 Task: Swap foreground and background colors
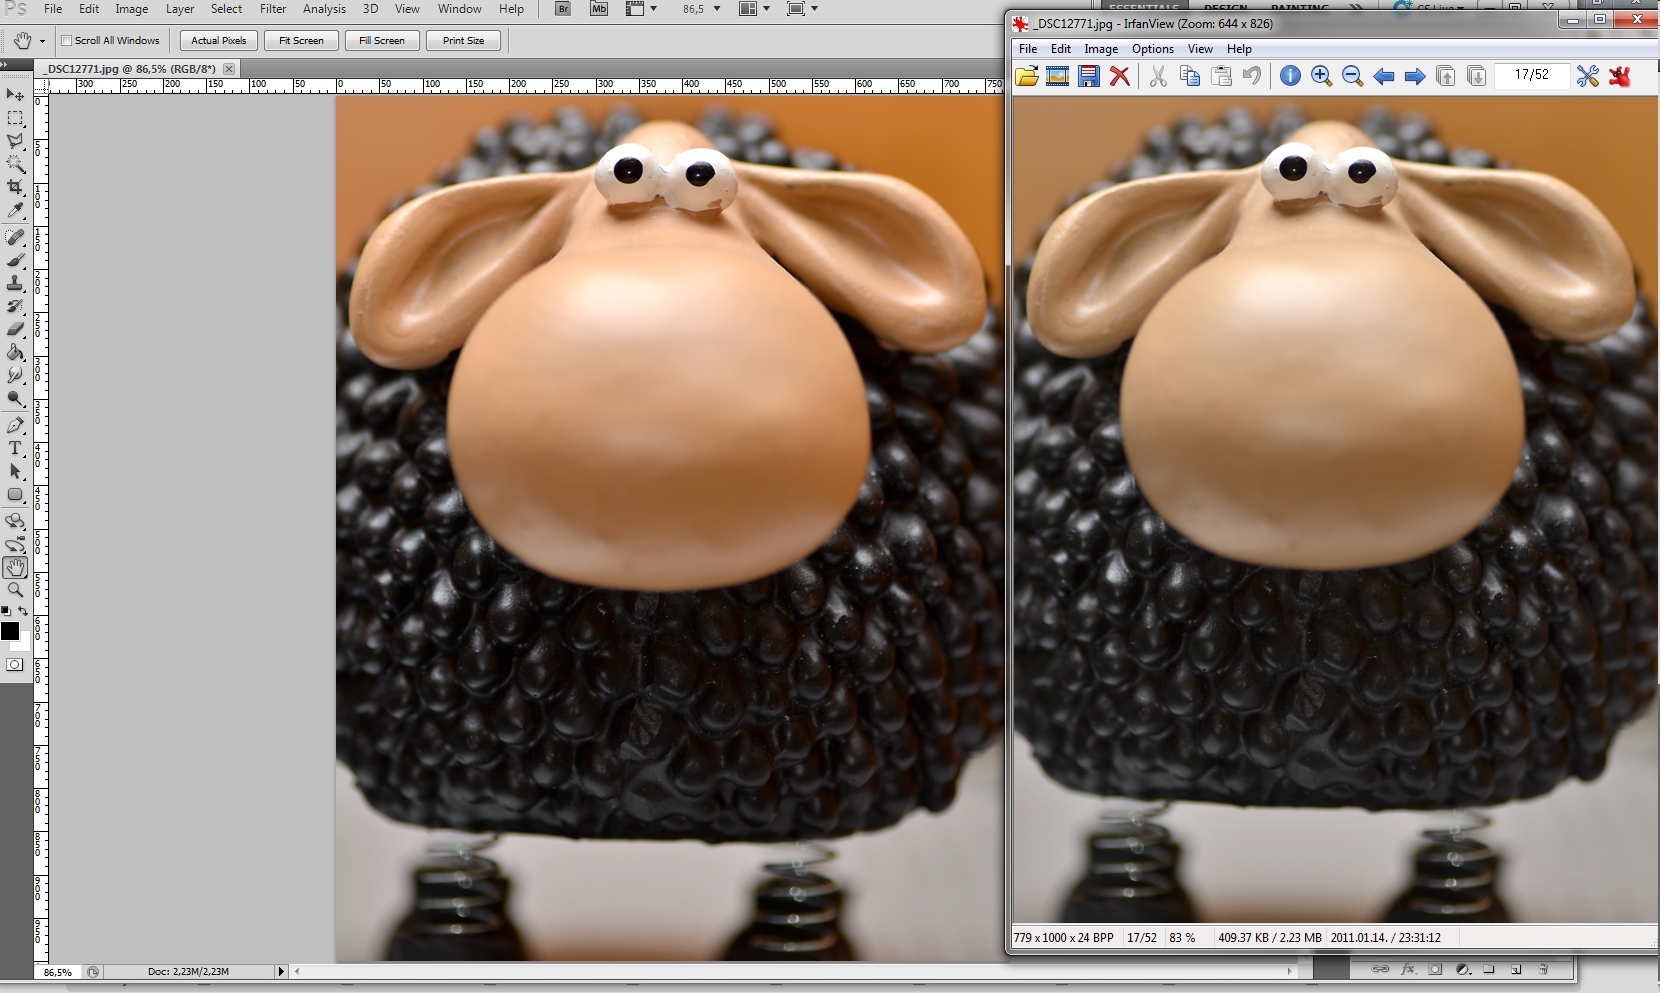(23, 610)
